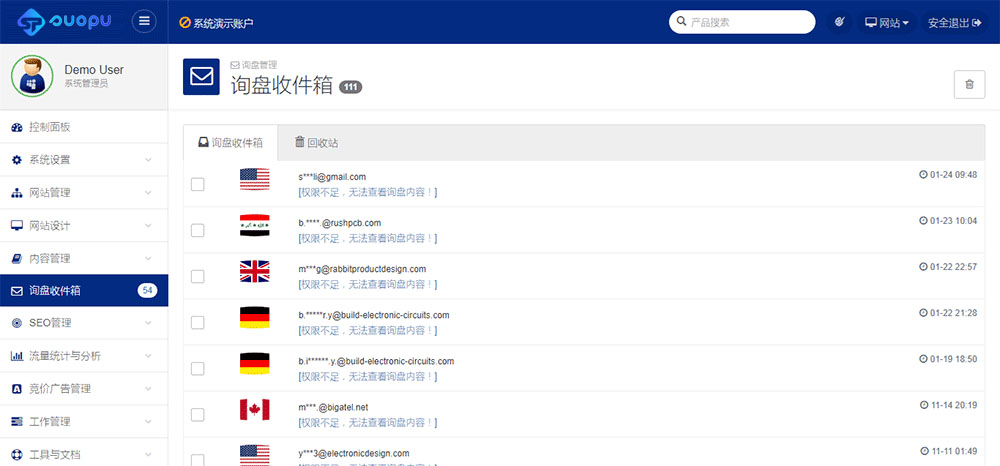
Task: Open inquiry from b.****.@rushpcb.com
Action: 340,222
